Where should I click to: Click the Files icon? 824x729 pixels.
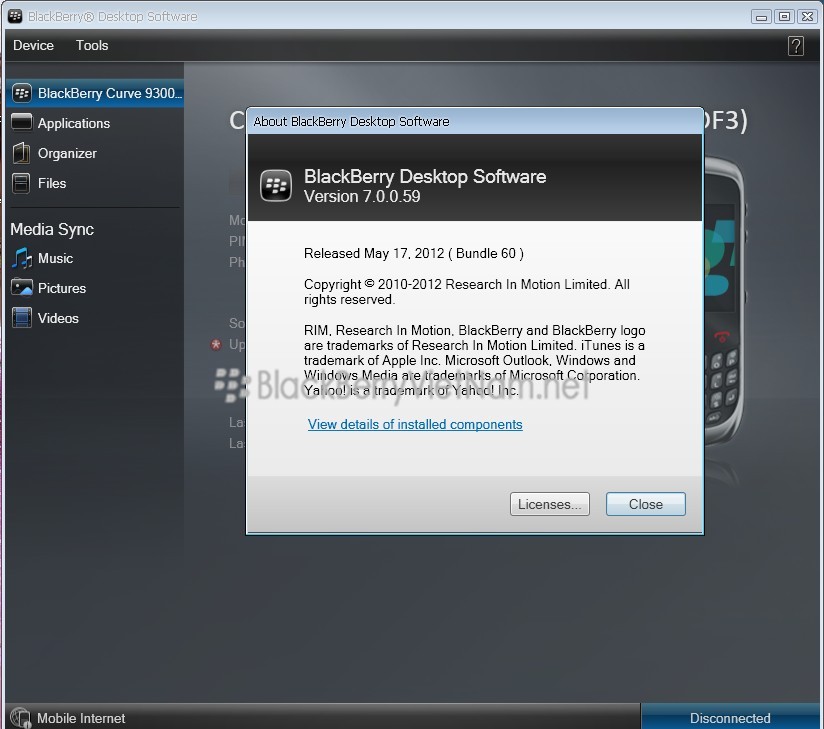[x=21, y=183]
